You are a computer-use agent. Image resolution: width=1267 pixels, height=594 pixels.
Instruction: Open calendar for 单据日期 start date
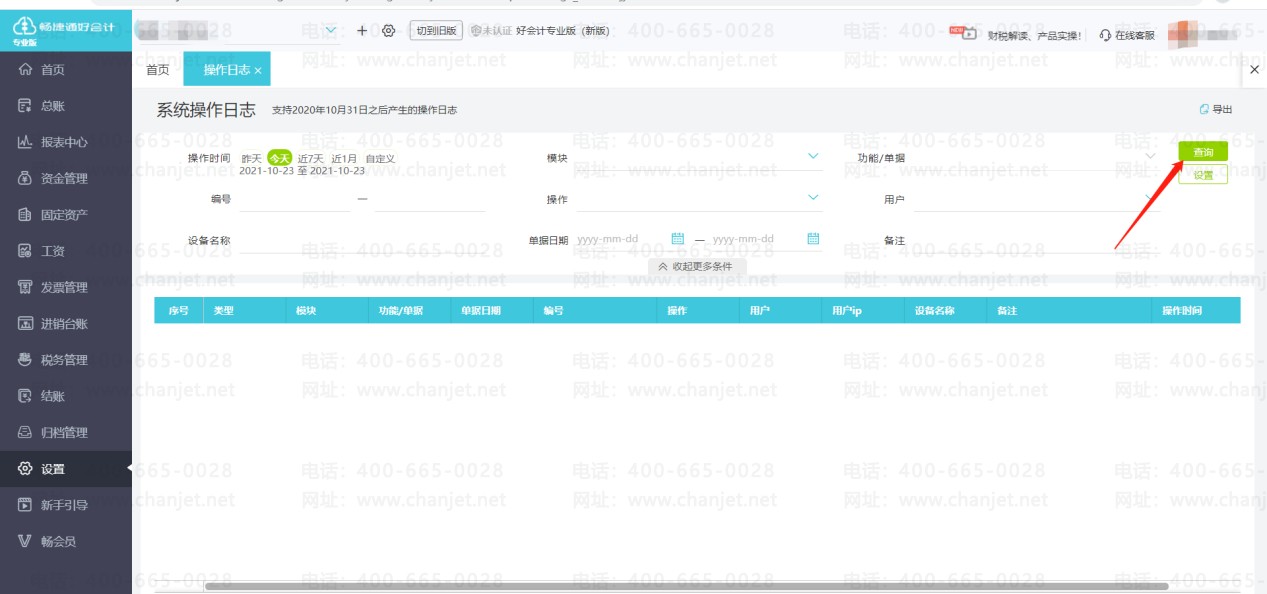(x=677, y=239)
